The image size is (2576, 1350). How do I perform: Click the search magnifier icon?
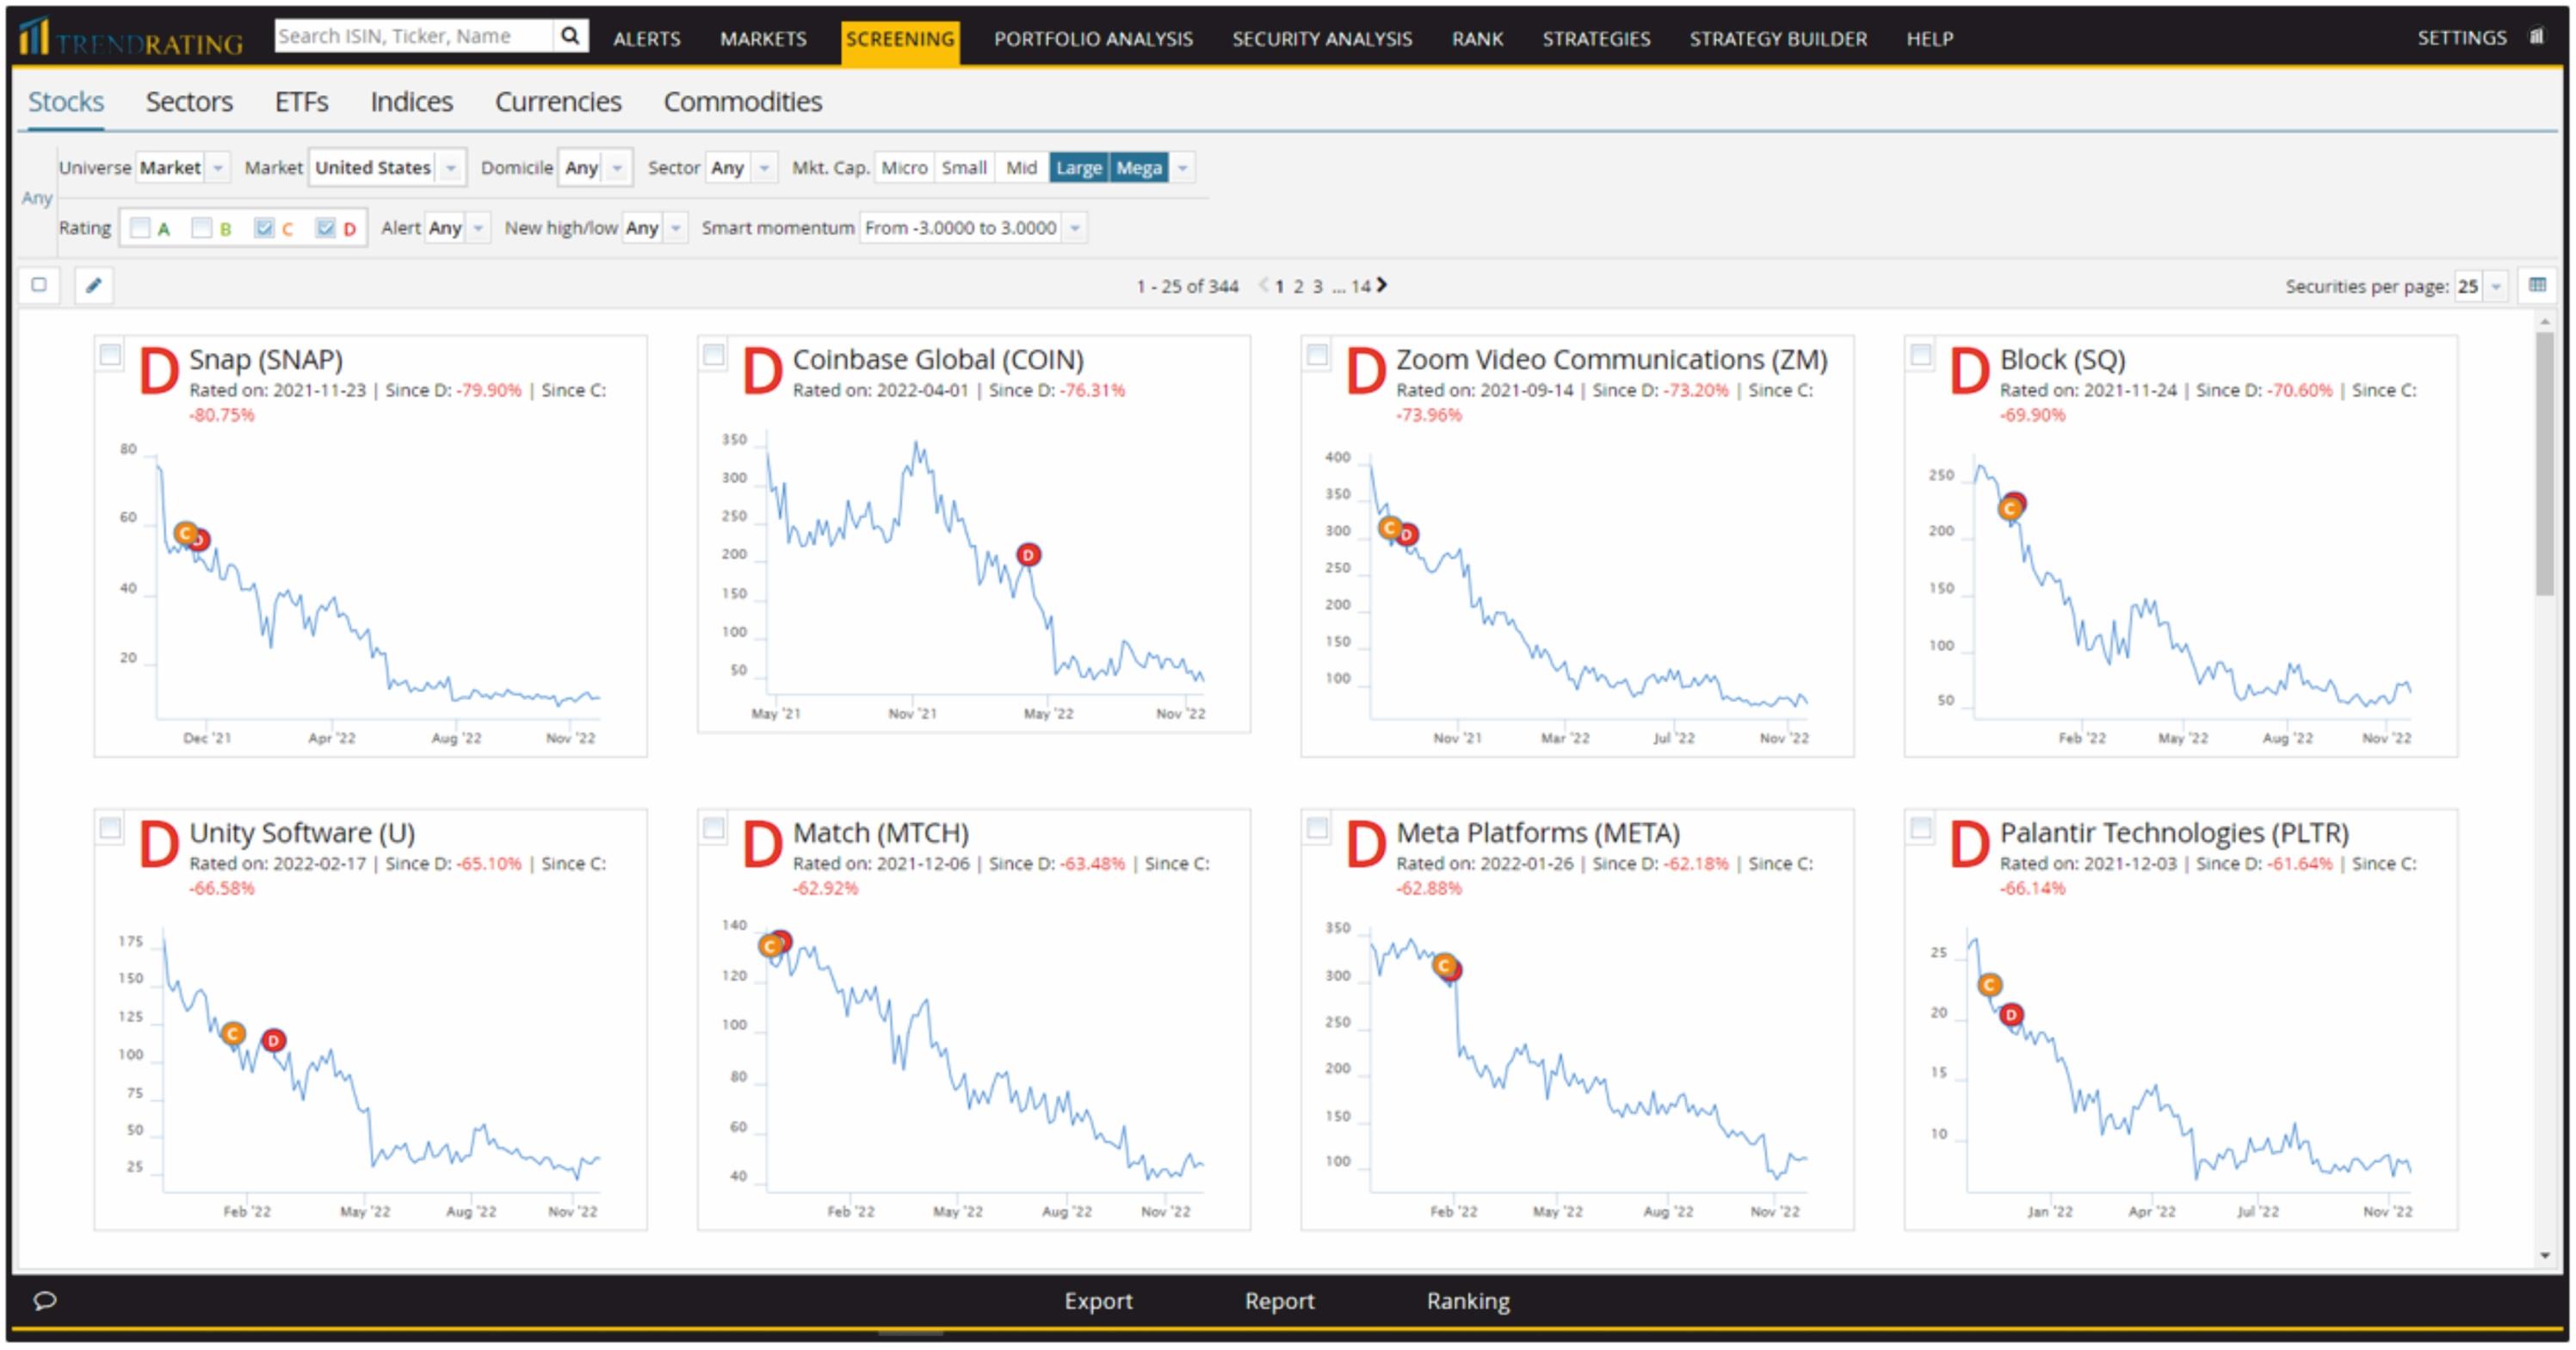[570, 36]
